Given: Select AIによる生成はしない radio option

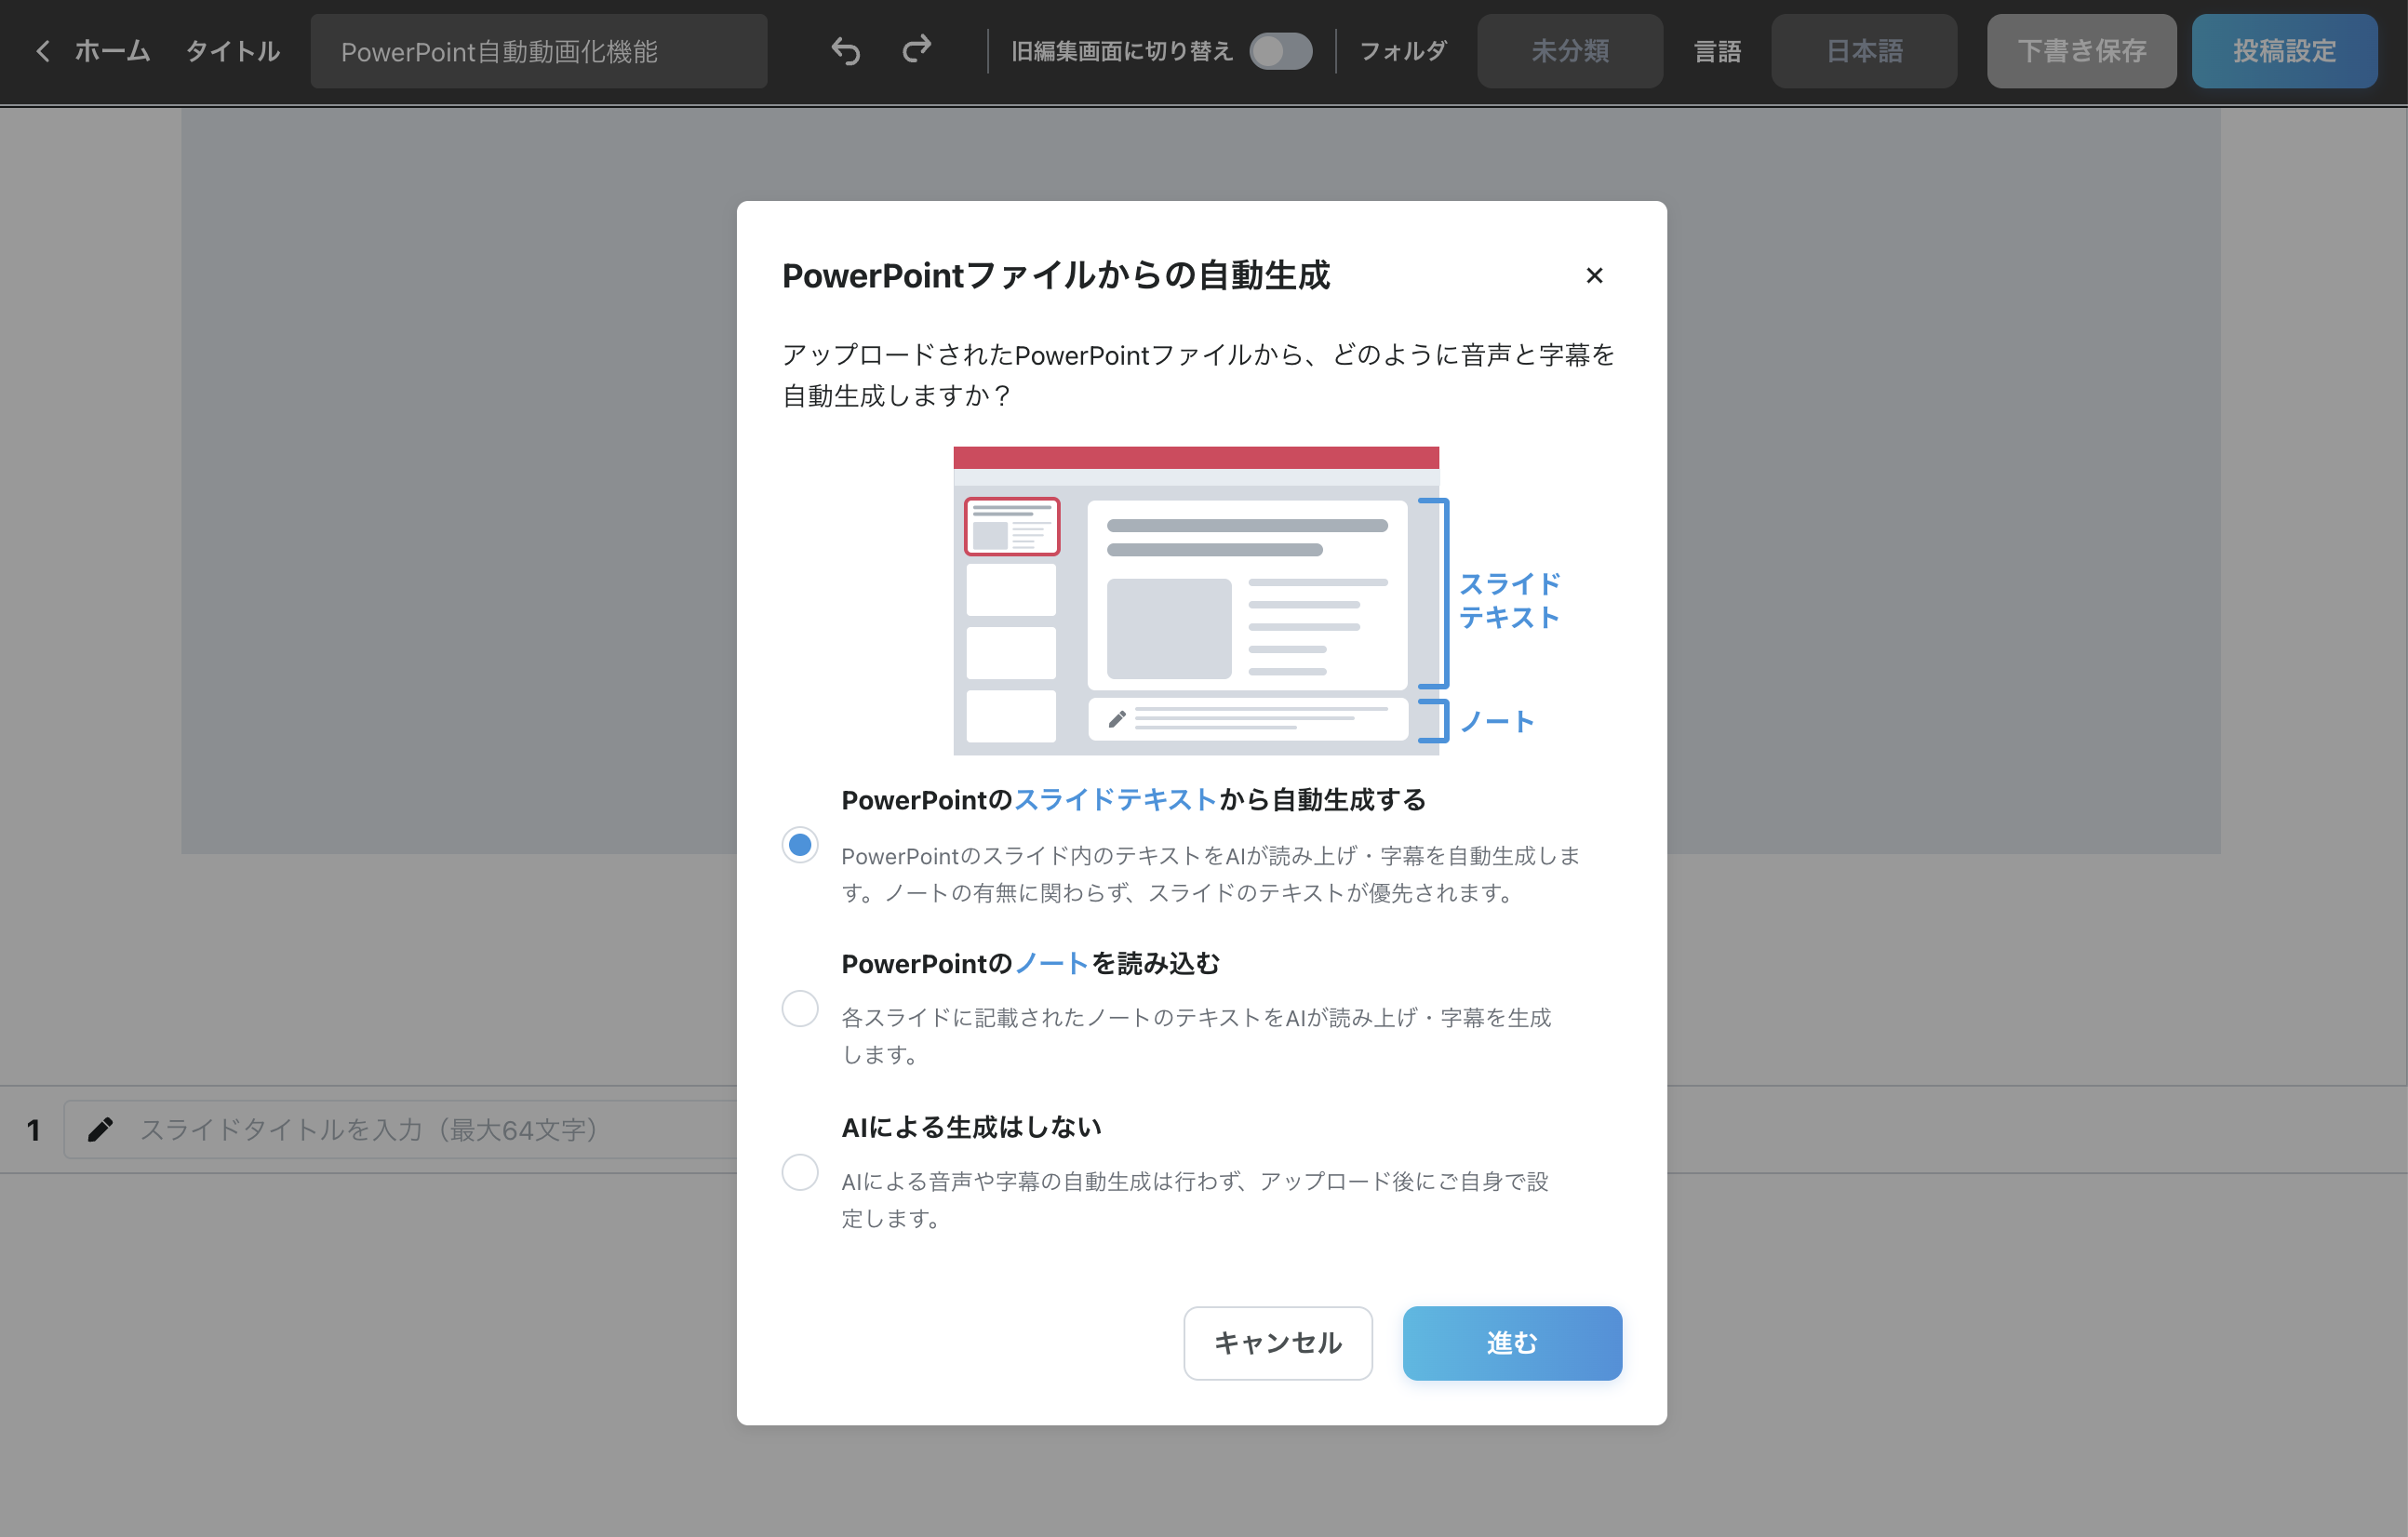Looking at the screenshot, I should (x=799, y=1172).
